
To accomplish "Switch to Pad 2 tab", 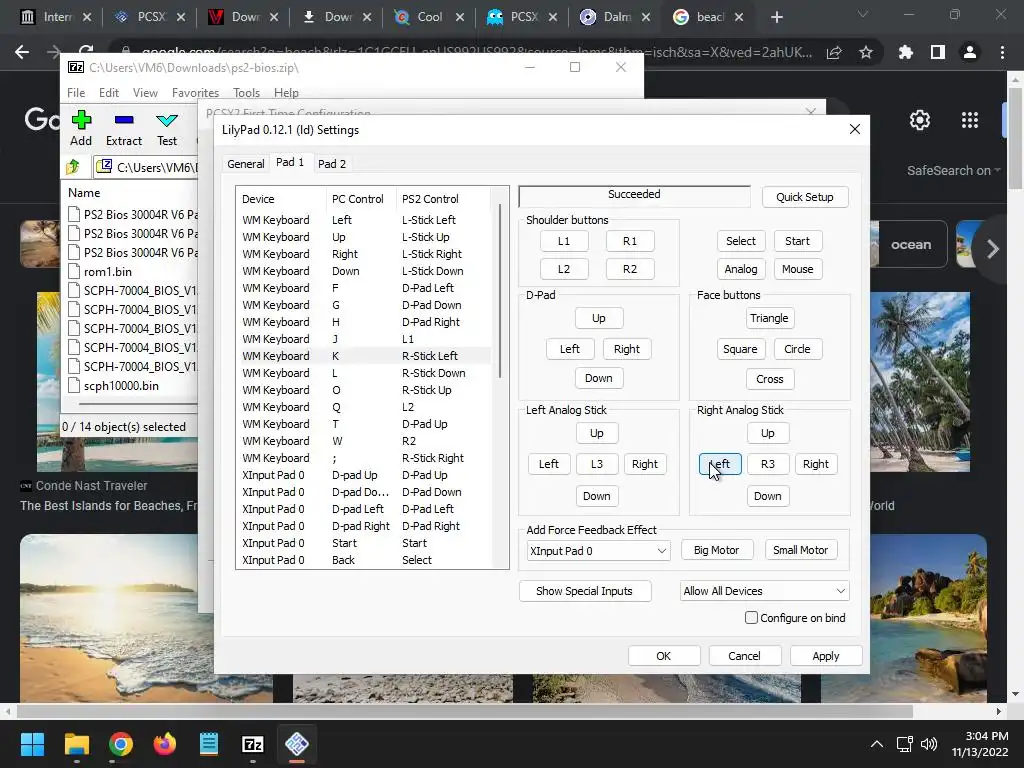I will (x=332, y=164).
